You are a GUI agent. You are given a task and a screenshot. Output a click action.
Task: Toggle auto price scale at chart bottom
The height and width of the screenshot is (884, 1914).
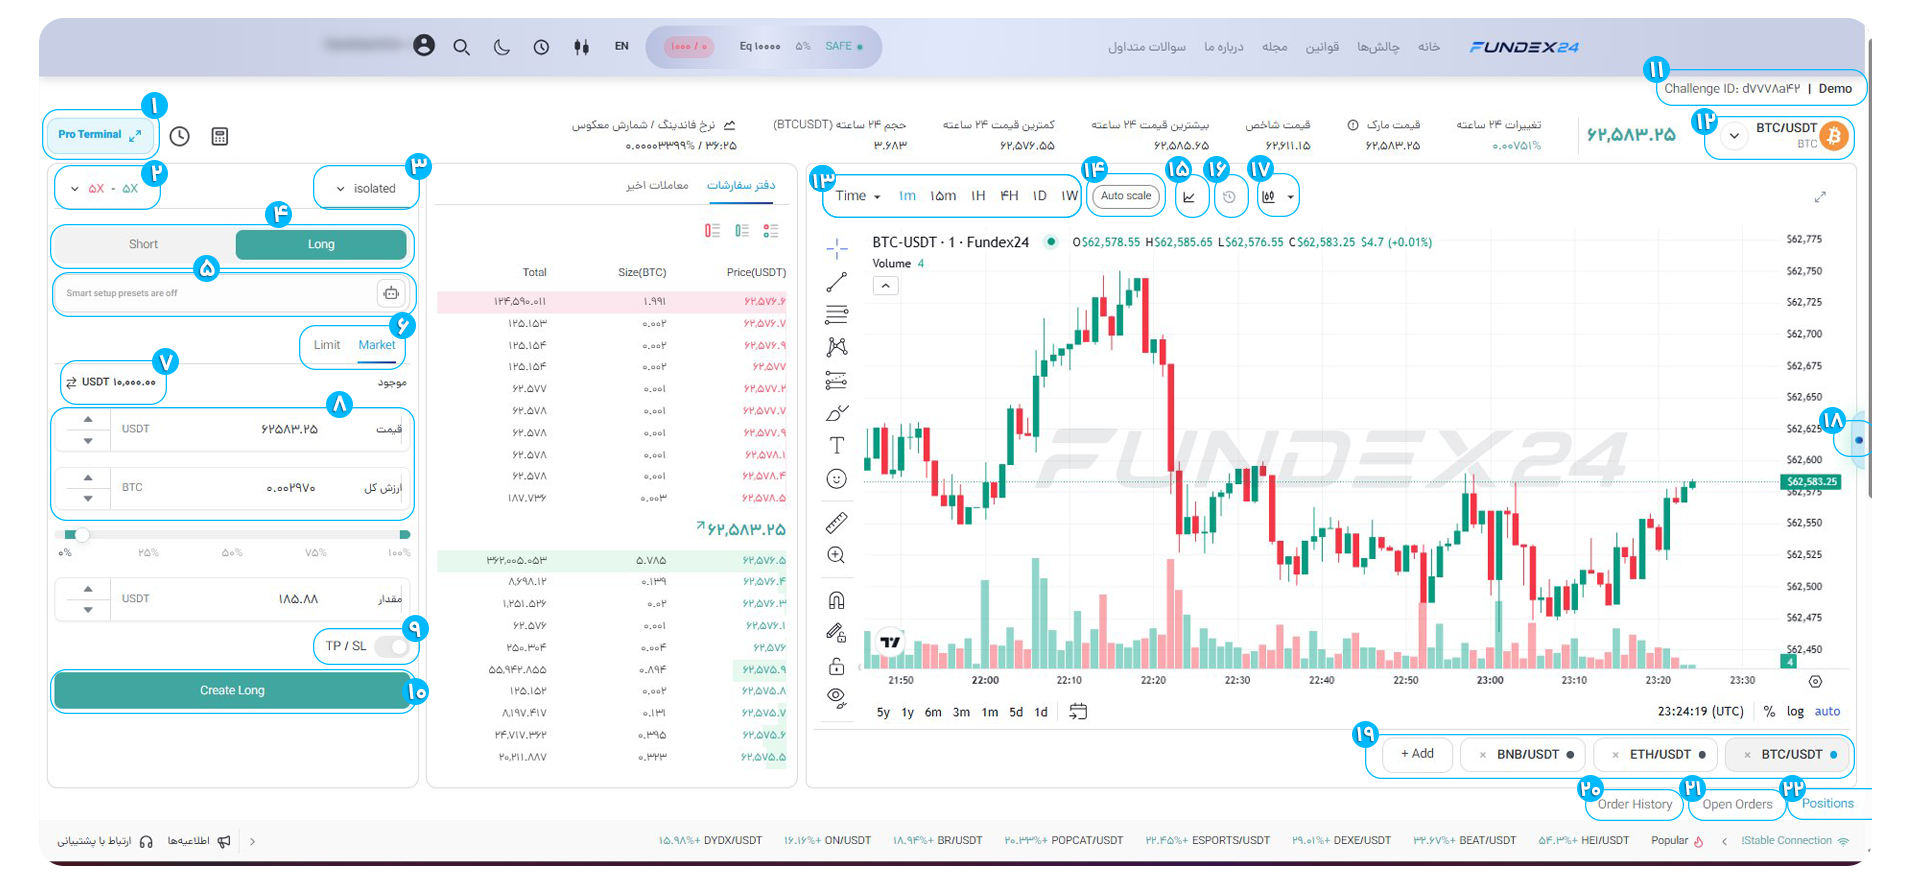pyautogui.click(x=1827, y=712)
